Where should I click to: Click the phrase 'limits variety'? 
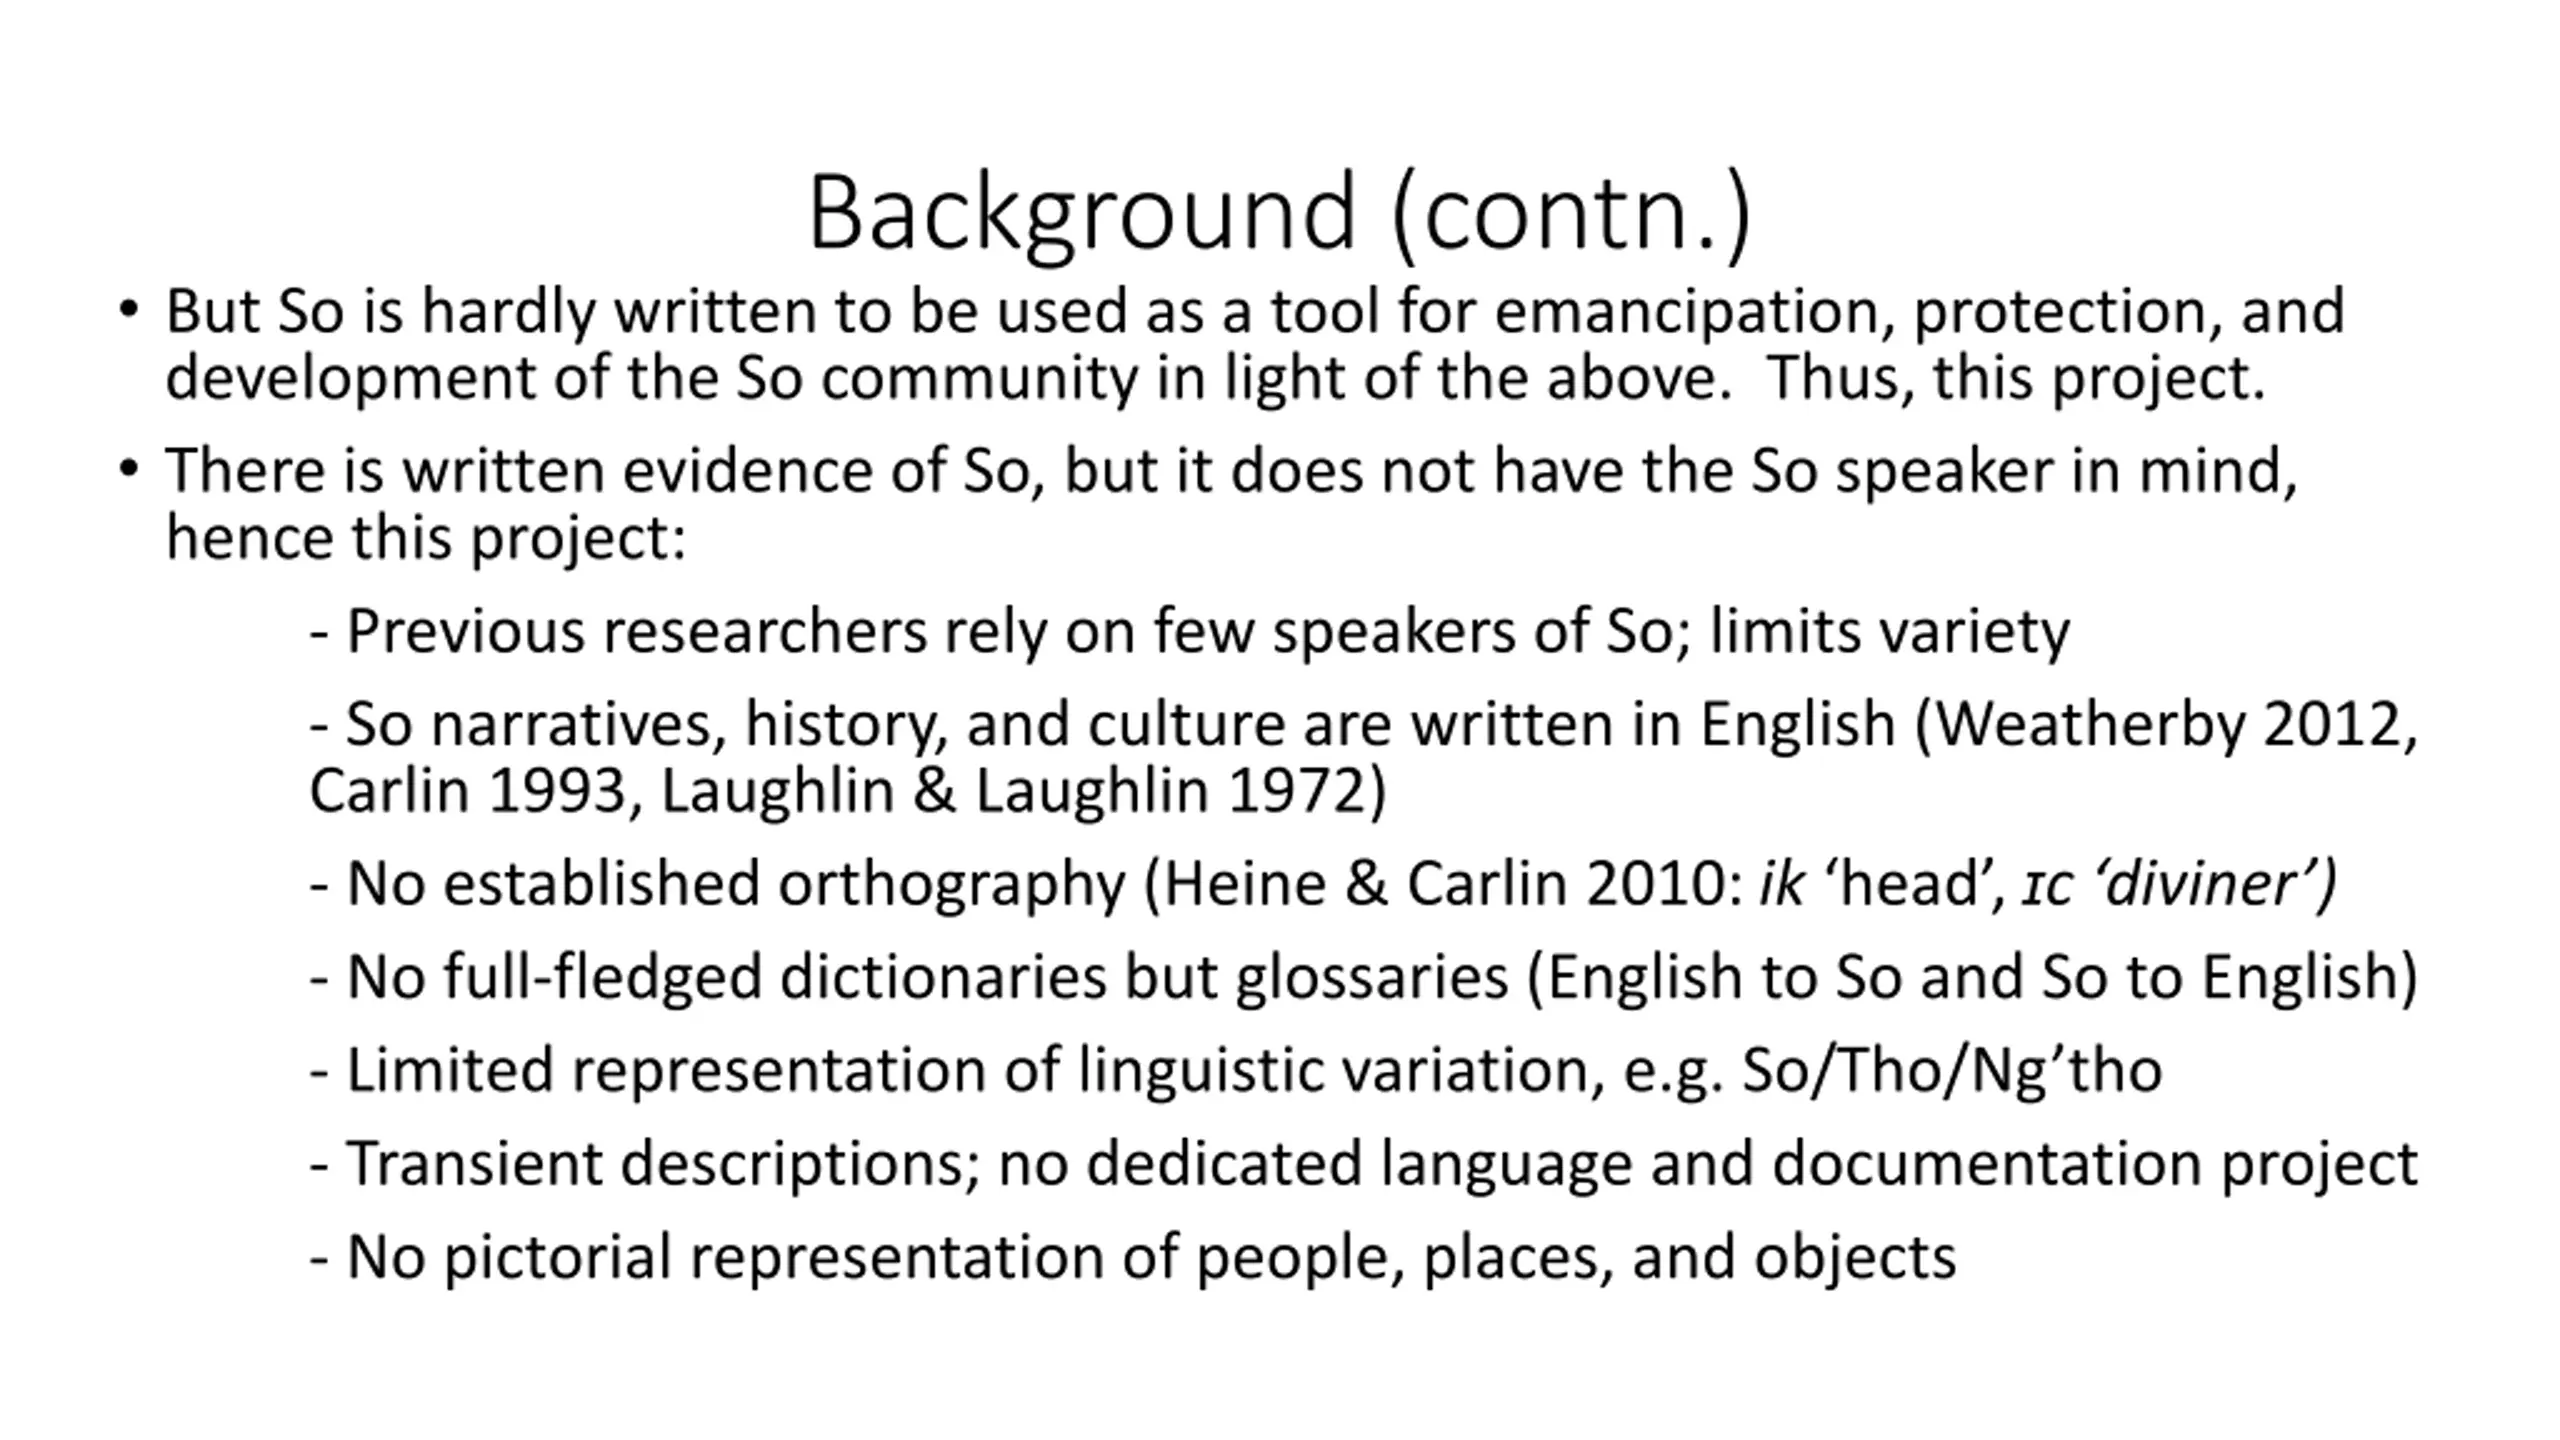(1890, 632)
